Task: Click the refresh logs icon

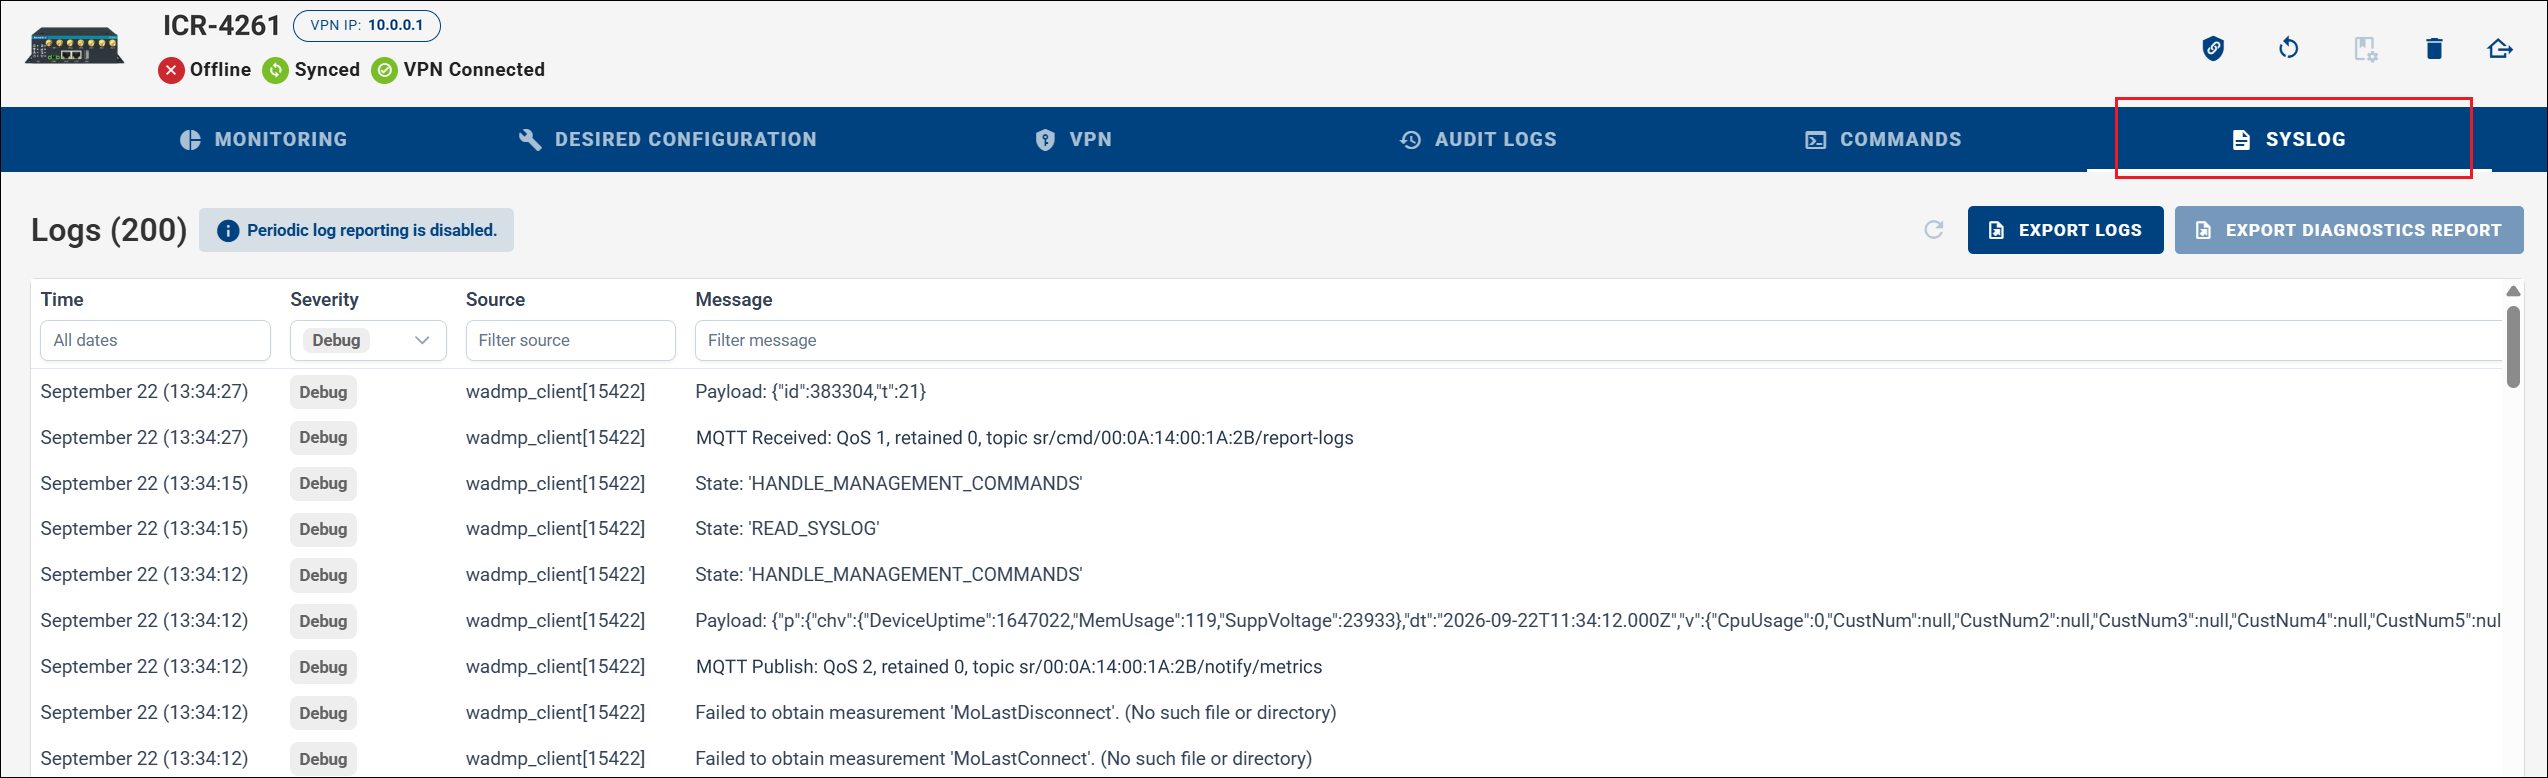Action: coord(1934,230)
